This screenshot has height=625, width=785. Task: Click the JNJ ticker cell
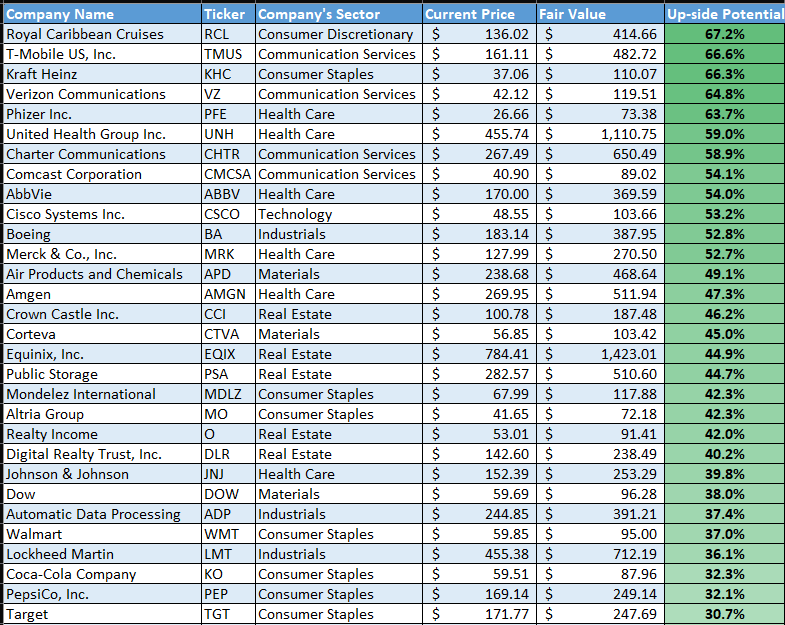click(x=228, y=474)
